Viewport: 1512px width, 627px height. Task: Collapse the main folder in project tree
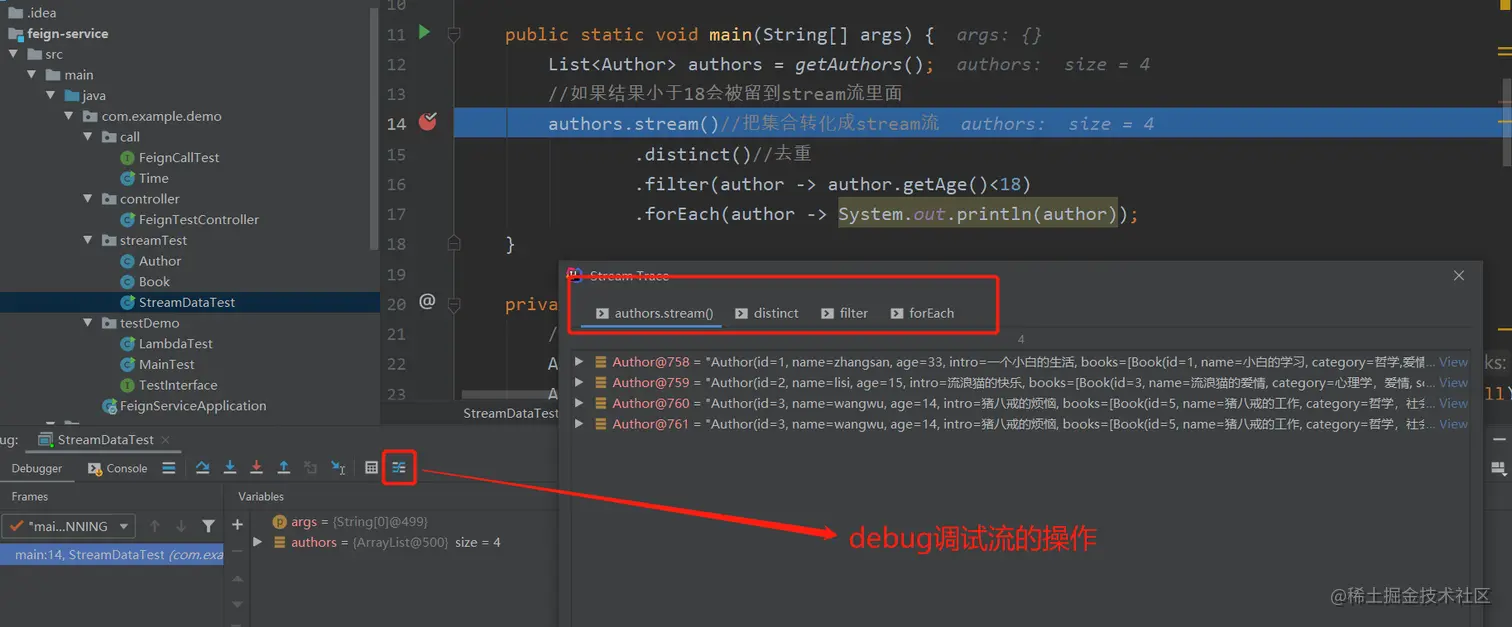tap(32, 74)
